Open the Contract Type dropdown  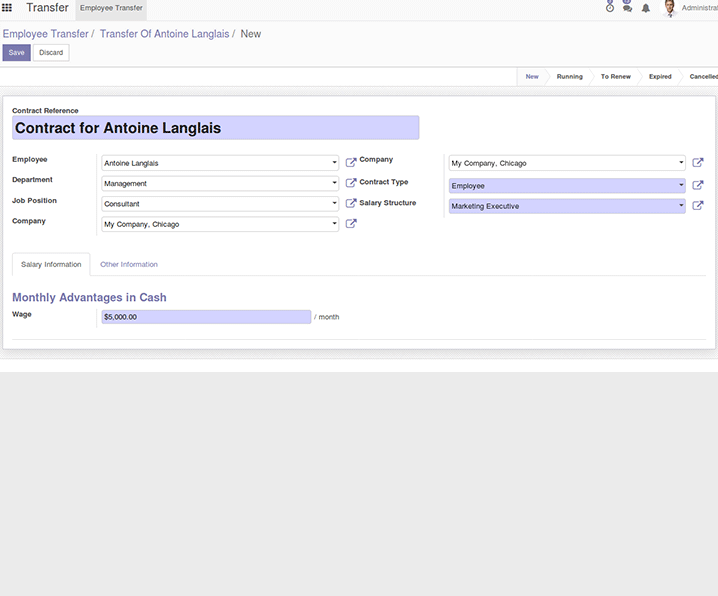681,185
